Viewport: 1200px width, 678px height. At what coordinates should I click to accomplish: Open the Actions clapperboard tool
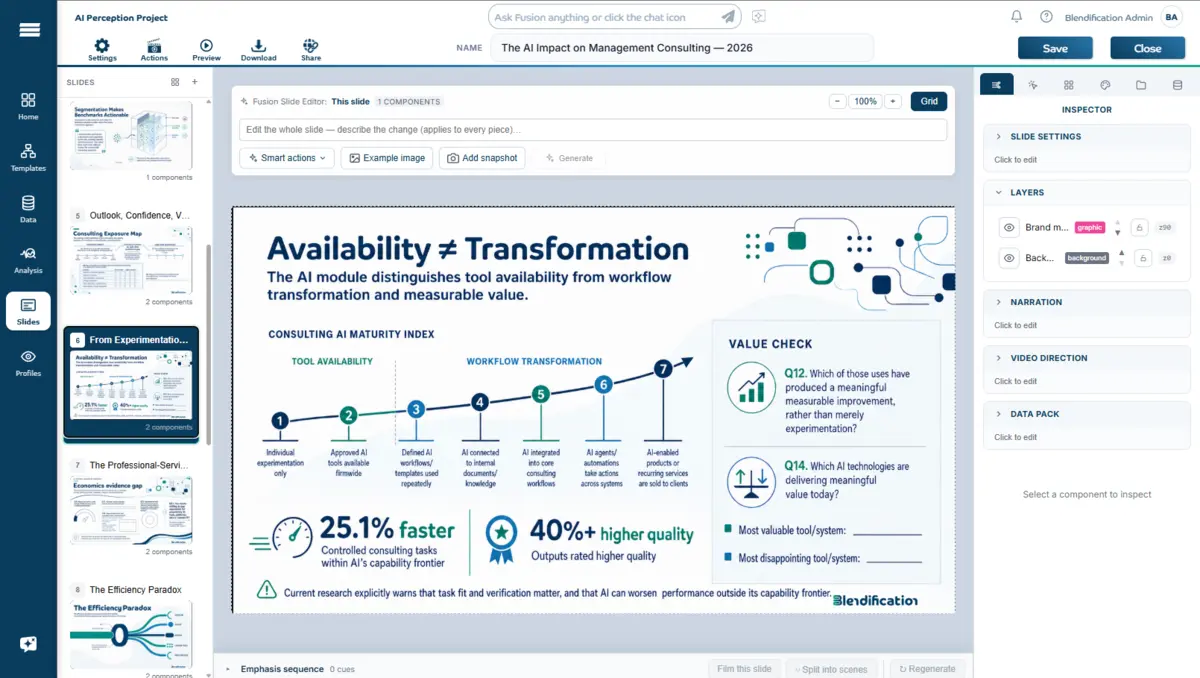pos(154,50)
